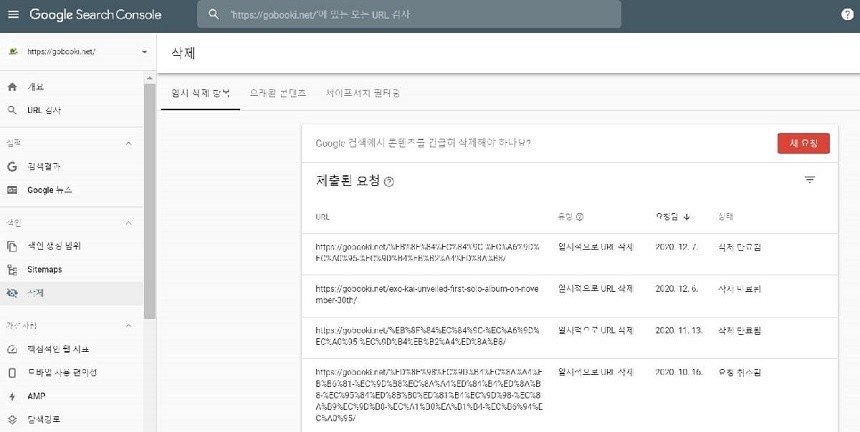The height and width of the screenshot is (432, 860).
Task: Click the long encoded URL in 2020. 10. 16. row
Action: pos(429,395)
